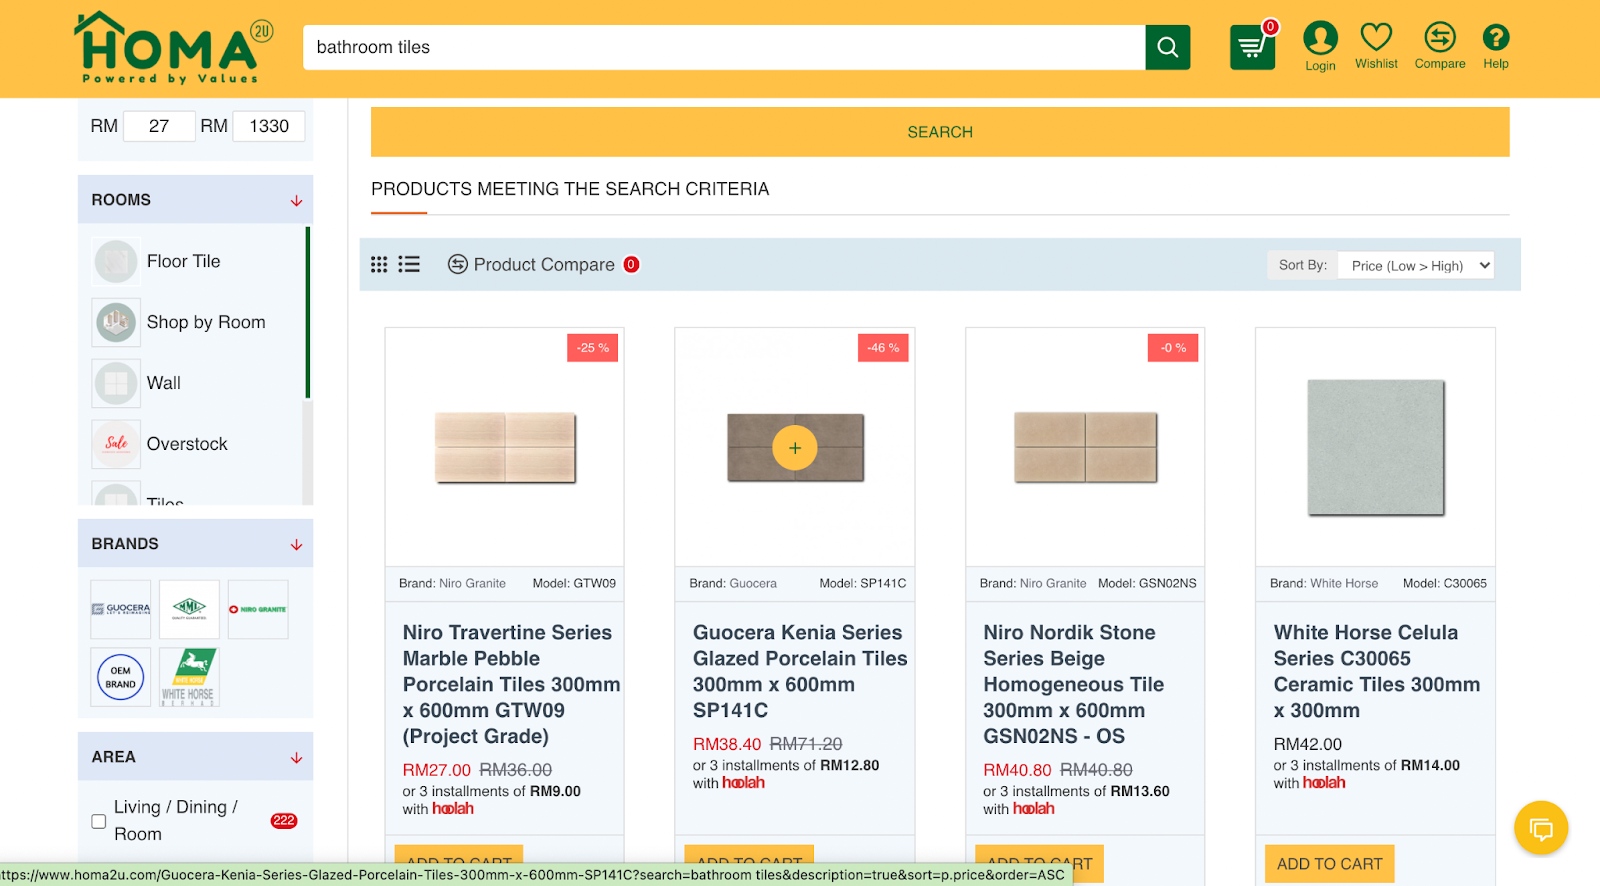Click the Product Compare link text
This screenshot has width=1600, height=886.
point(544,264)
